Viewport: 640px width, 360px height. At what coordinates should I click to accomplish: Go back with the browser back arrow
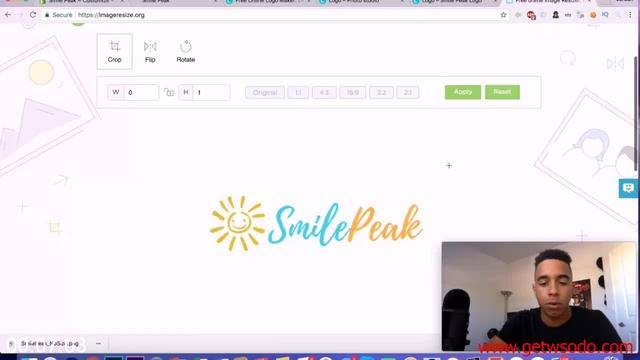click(8, 15)
